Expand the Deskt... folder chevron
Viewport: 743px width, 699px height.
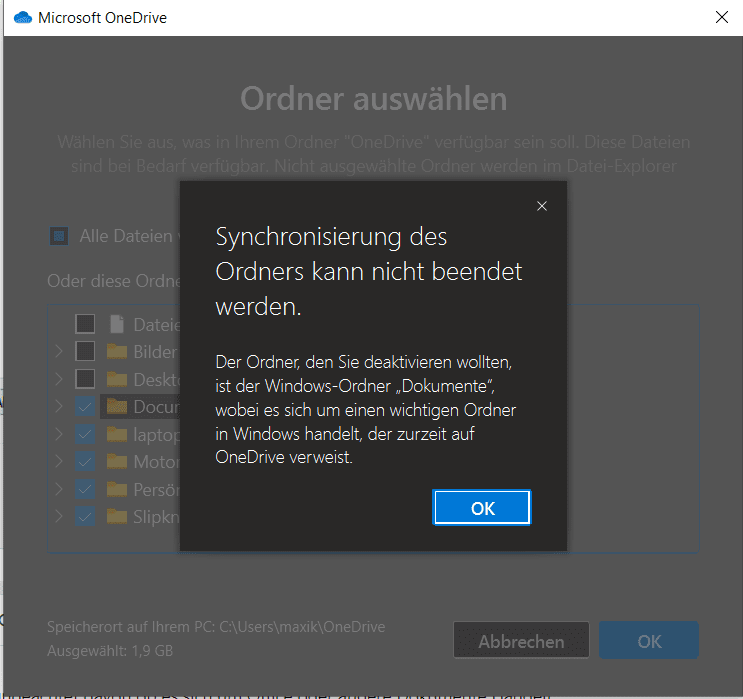[x=59, y=379]
